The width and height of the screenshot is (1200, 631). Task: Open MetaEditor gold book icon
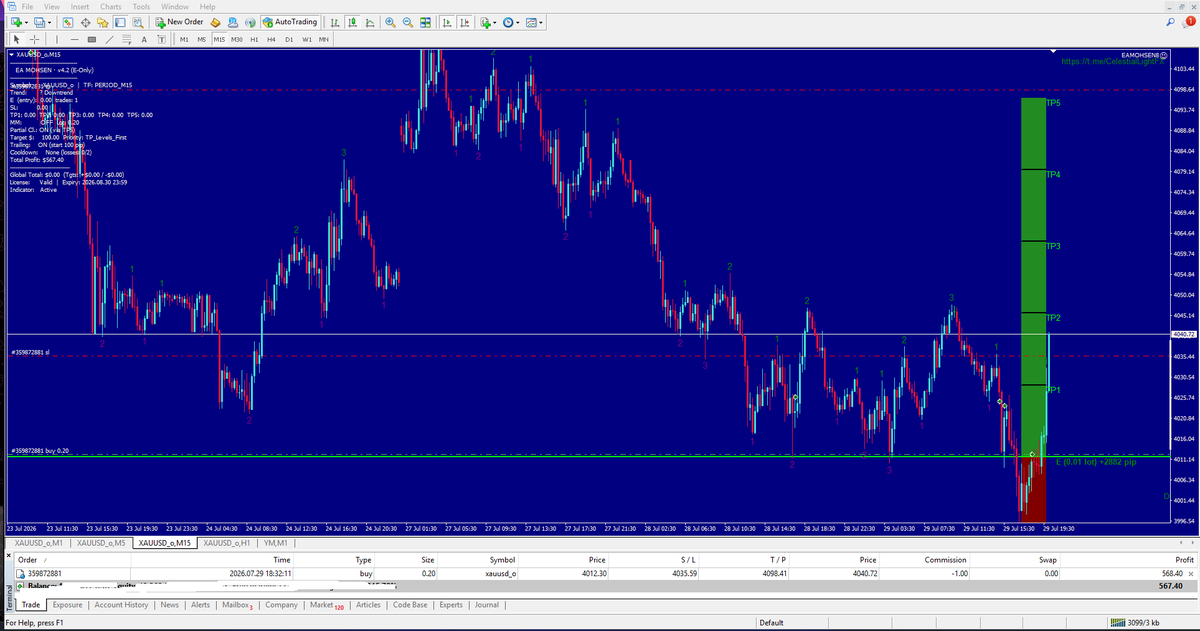pos(215,22)
